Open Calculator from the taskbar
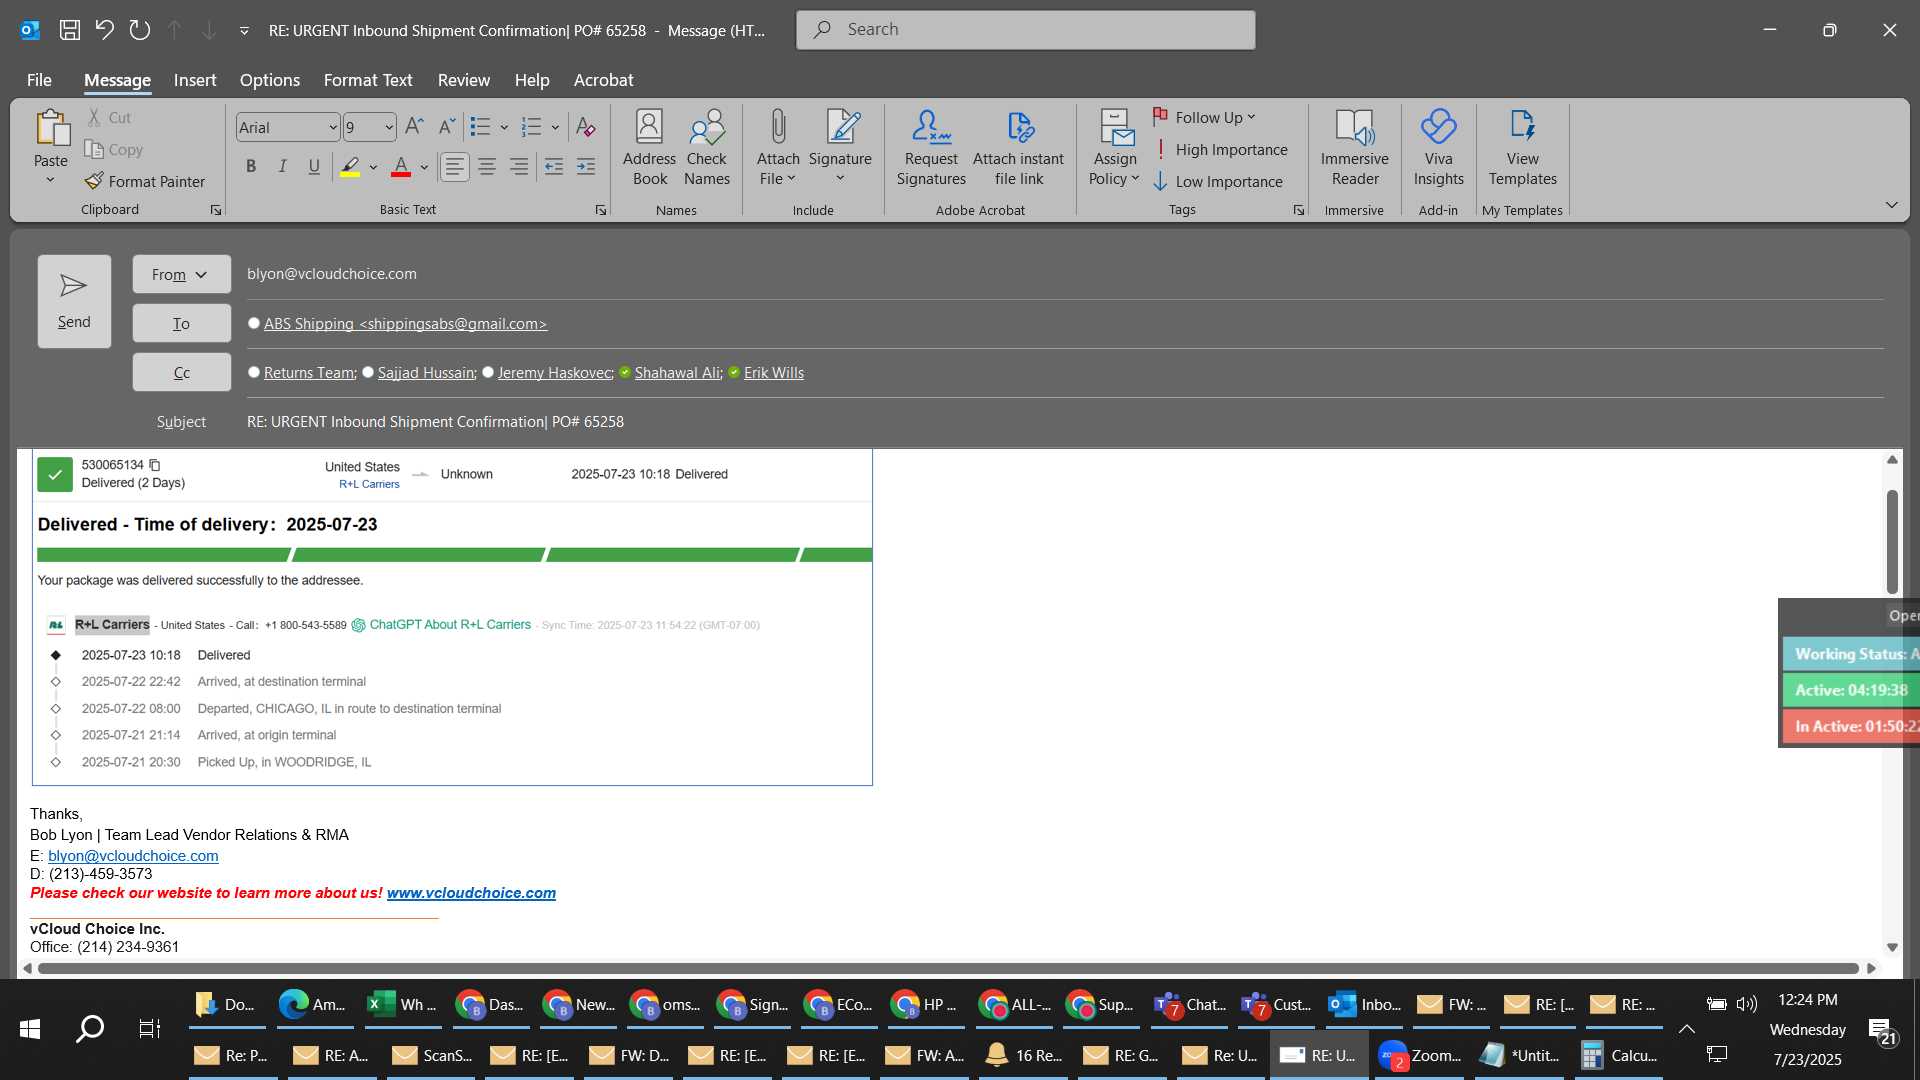This screenshot has height=1080, width=1920. point(1621,1055)
